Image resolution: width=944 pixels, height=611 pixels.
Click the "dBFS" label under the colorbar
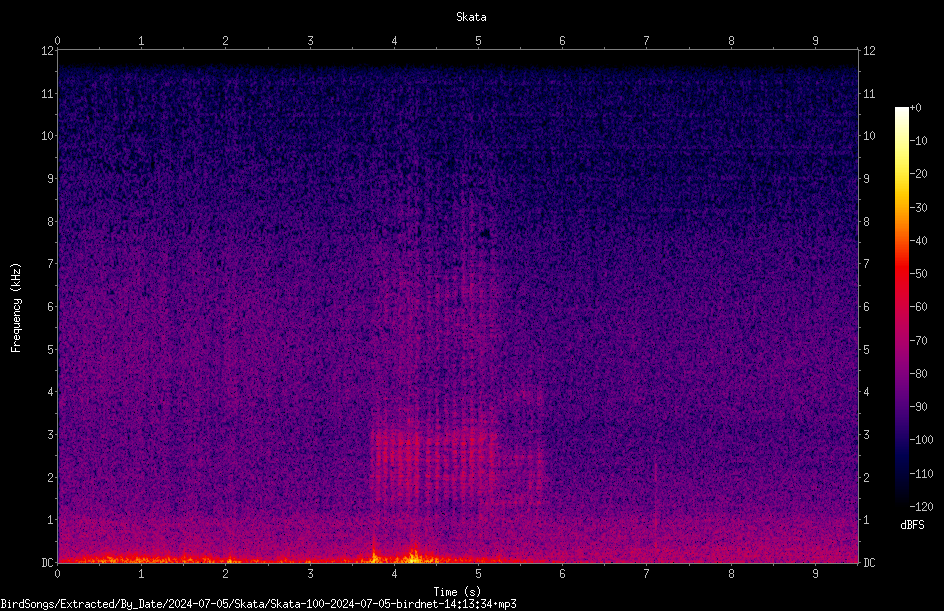point(912,525)
